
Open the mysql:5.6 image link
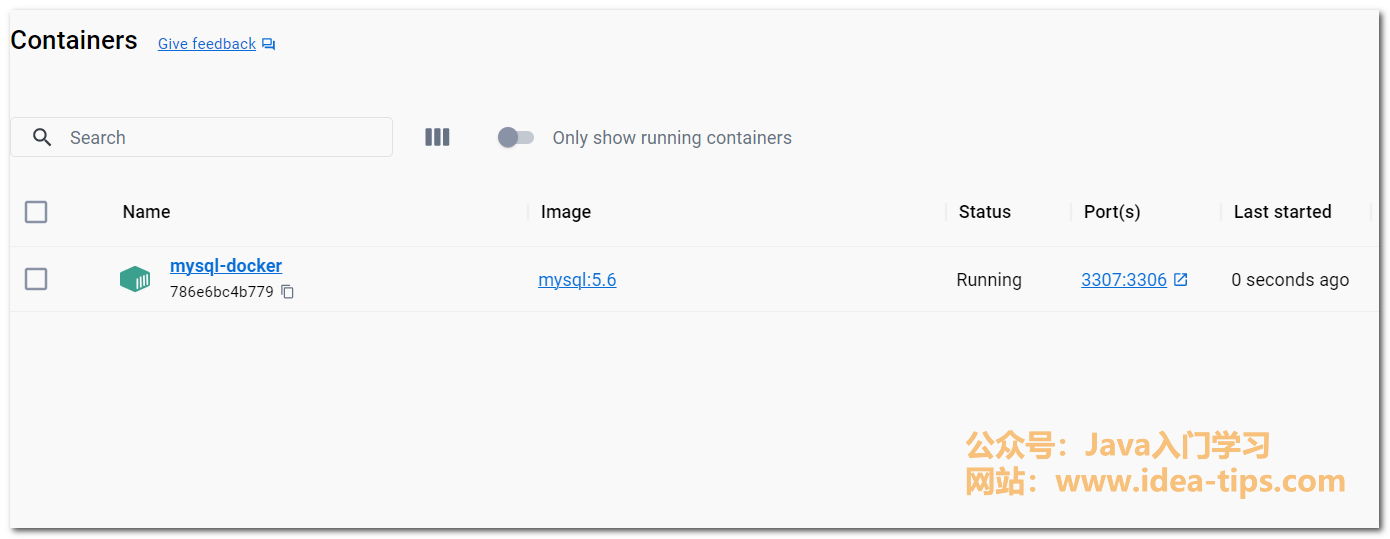pos(577,280)
